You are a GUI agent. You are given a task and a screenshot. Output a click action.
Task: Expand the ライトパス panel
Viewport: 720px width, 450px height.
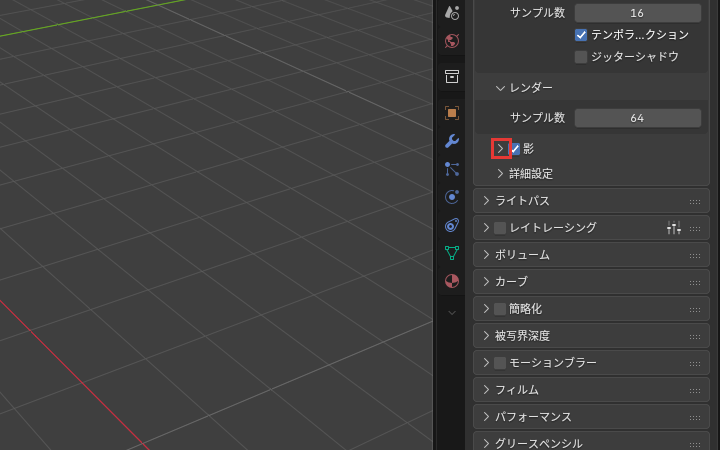click(x=486, y=201)
